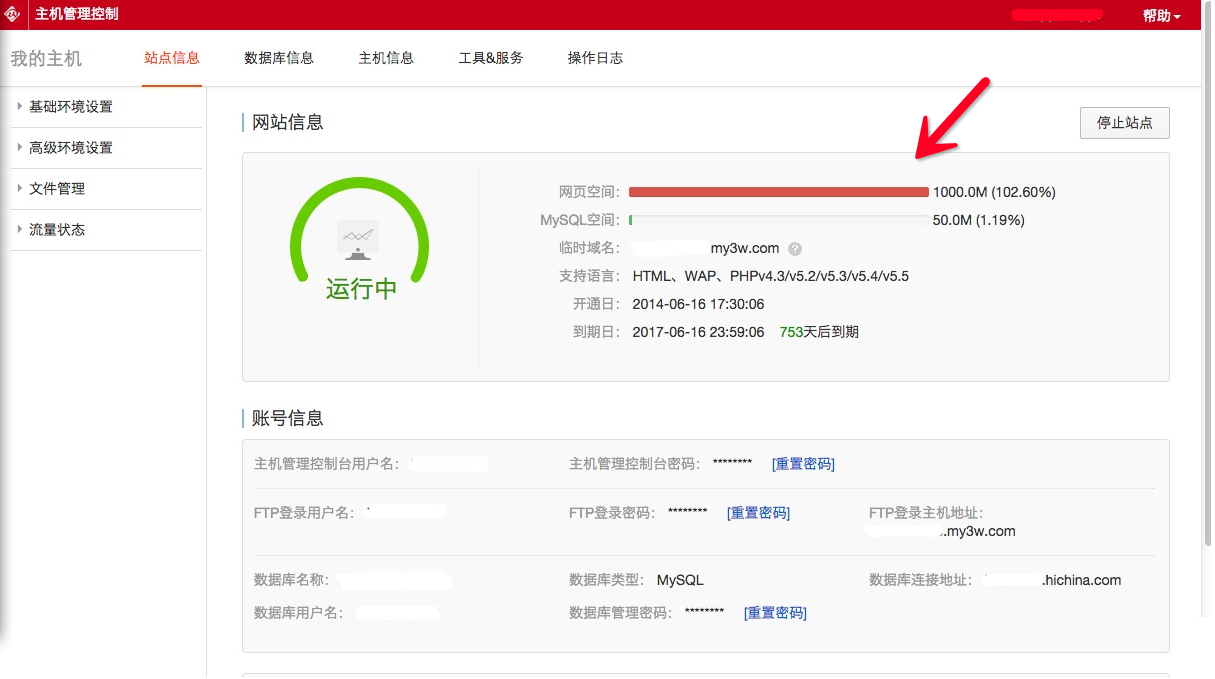The height and width of the screenshot is (679, 1215).
Task: Open the 帮助 dropdown menu
Action: pos(1161,16)
